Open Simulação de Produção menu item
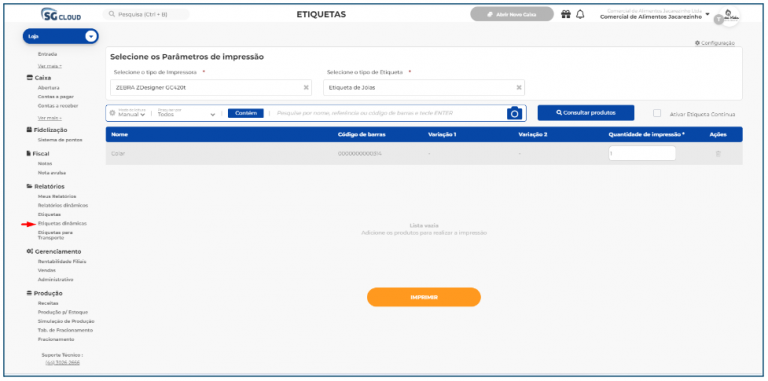The width and height of the screenshot is (768, 381). pos(66,321)
